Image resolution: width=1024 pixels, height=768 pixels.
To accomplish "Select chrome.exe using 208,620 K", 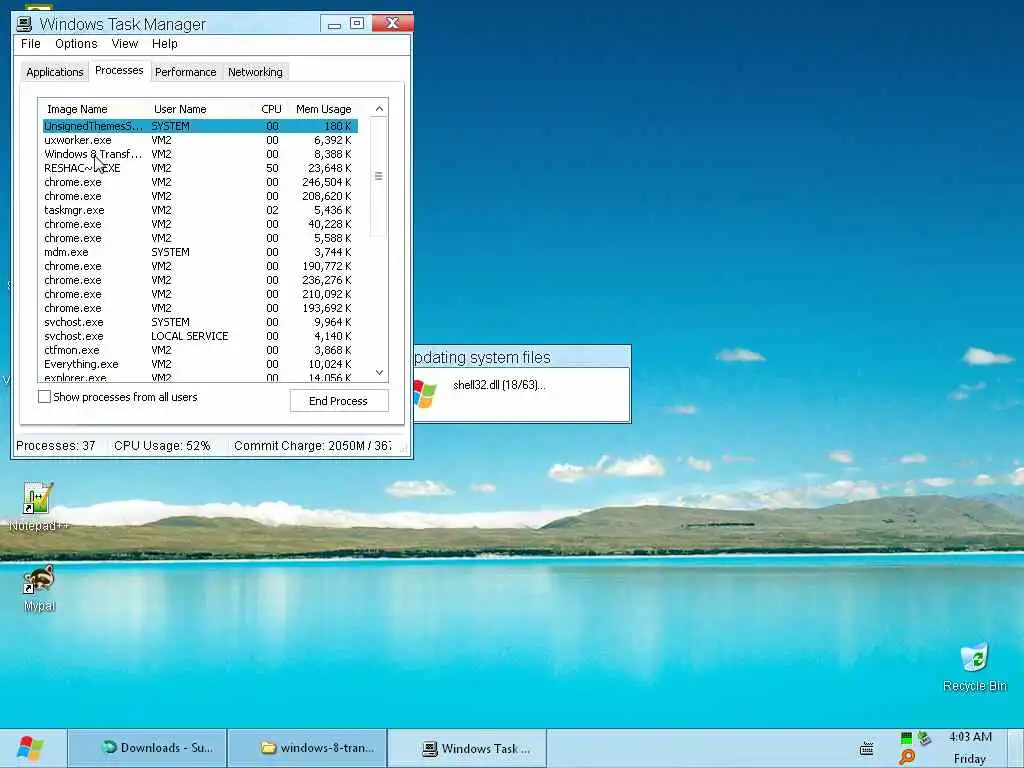I will (x=200, y=196).
